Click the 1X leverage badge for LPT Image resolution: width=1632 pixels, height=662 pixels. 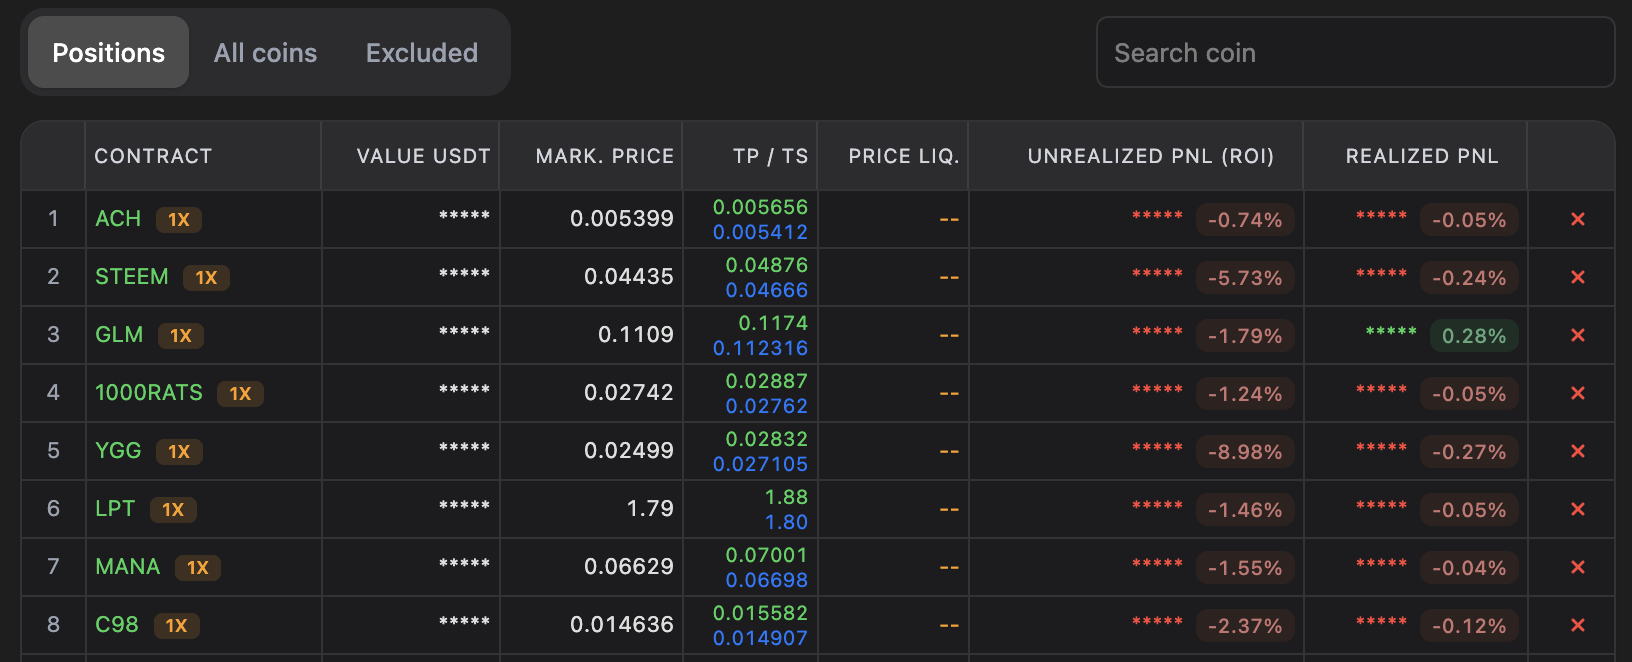[x=173, y=510]
